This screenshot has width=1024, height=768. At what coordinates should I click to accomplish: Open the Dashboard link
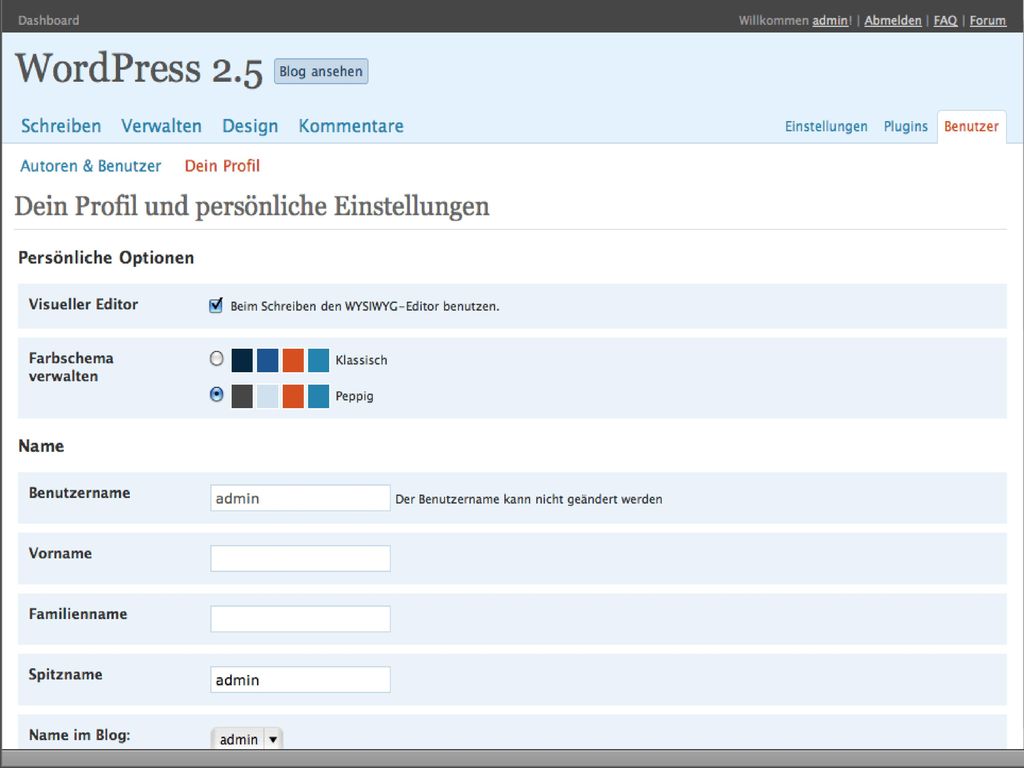click(x=48, y=20)
